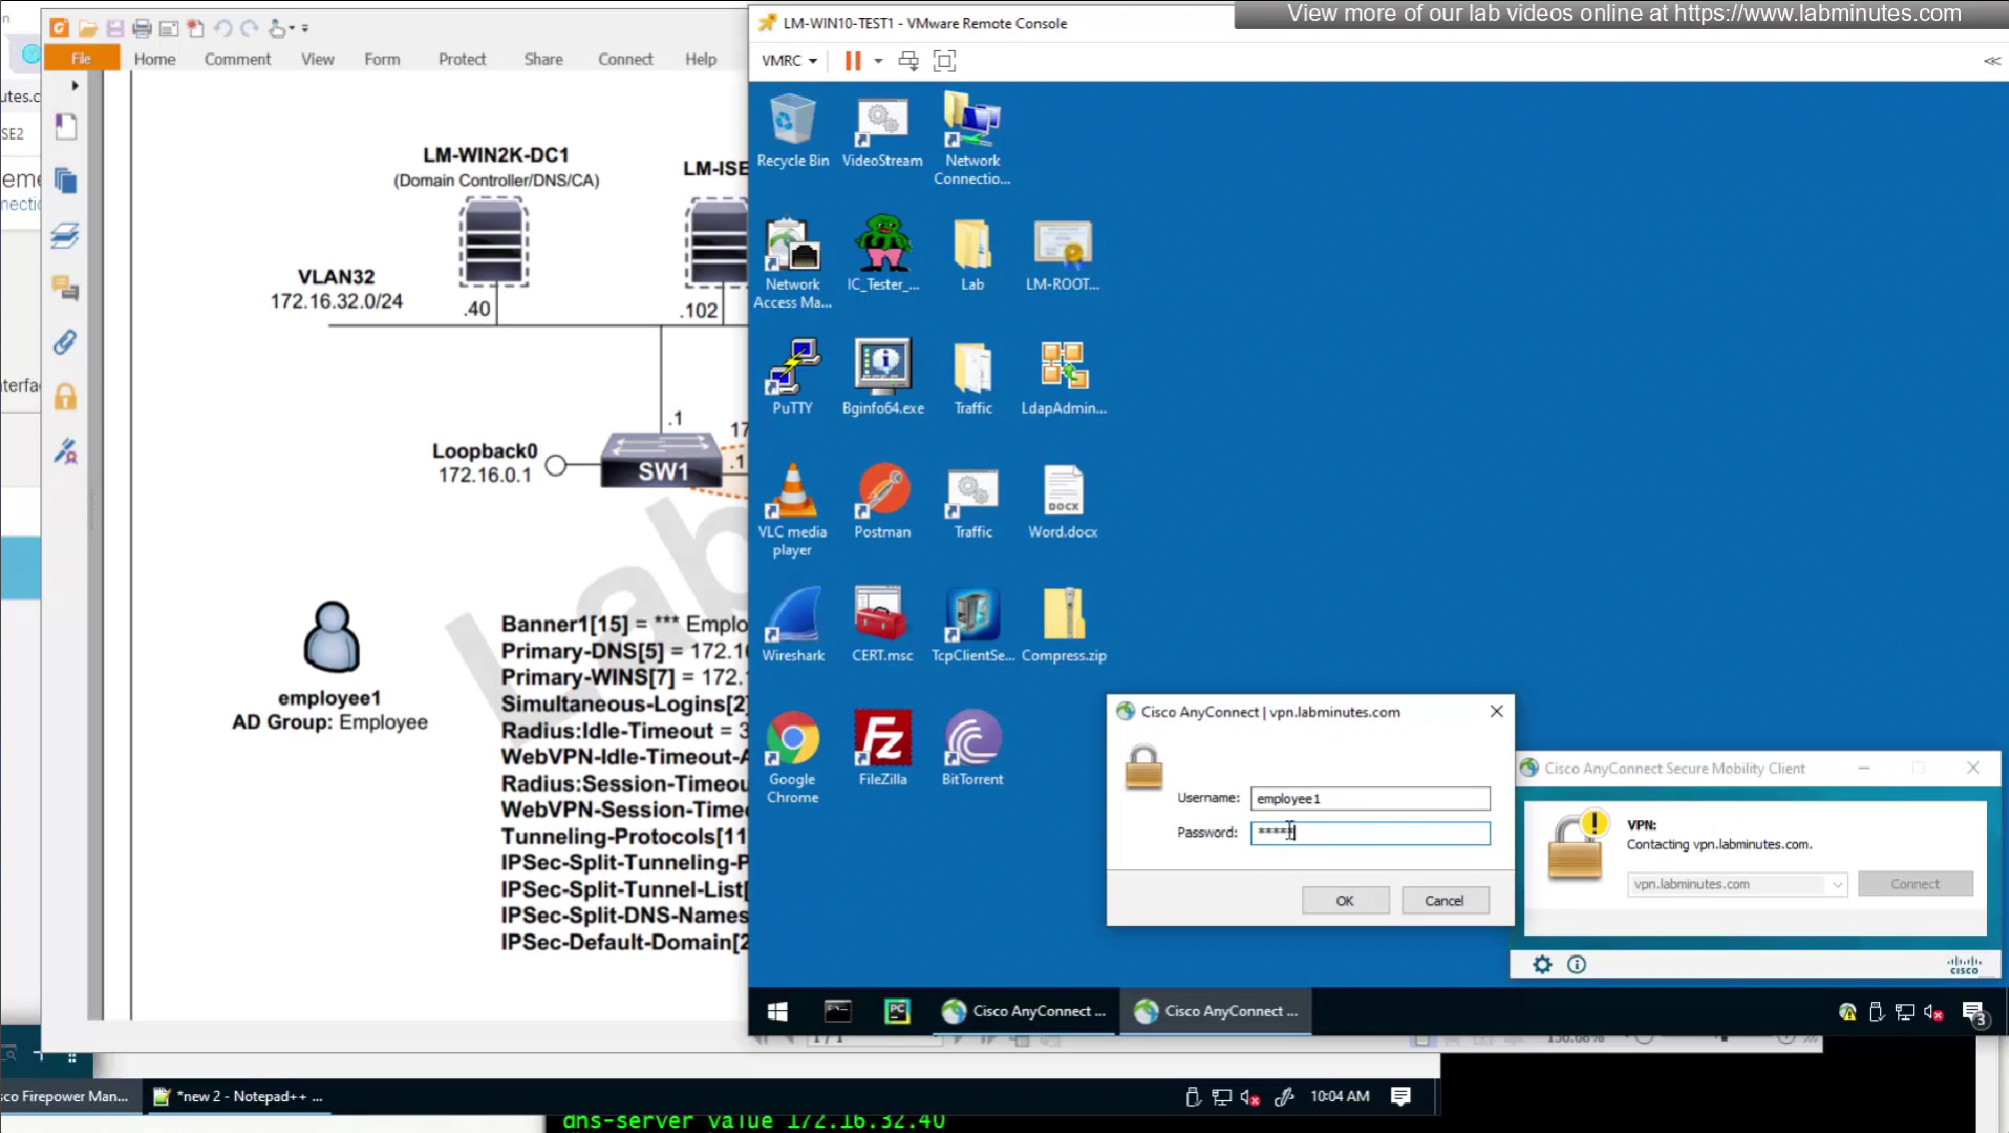Click Cancel in the AnyConnect login dialog
This screenshot has width=2009, height=1133.
point(1443,900)
